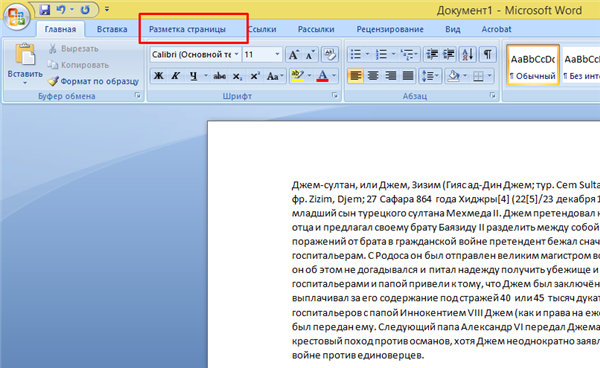The height and width of the screenshot is (368, 600).
Task: Apply the red font color swatch
Action: coord(323,76)
